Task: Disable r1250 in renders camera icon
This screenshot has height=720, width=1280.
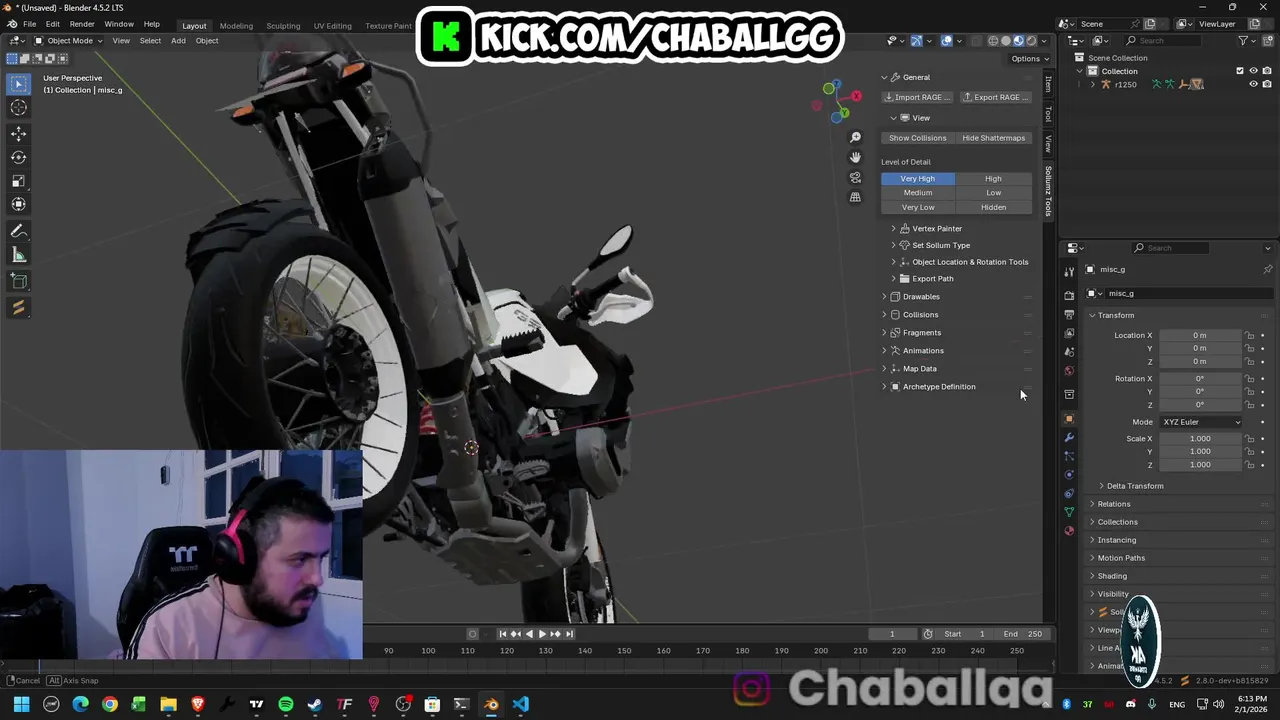Action: pyautogui.click(x=1266, y=84)
